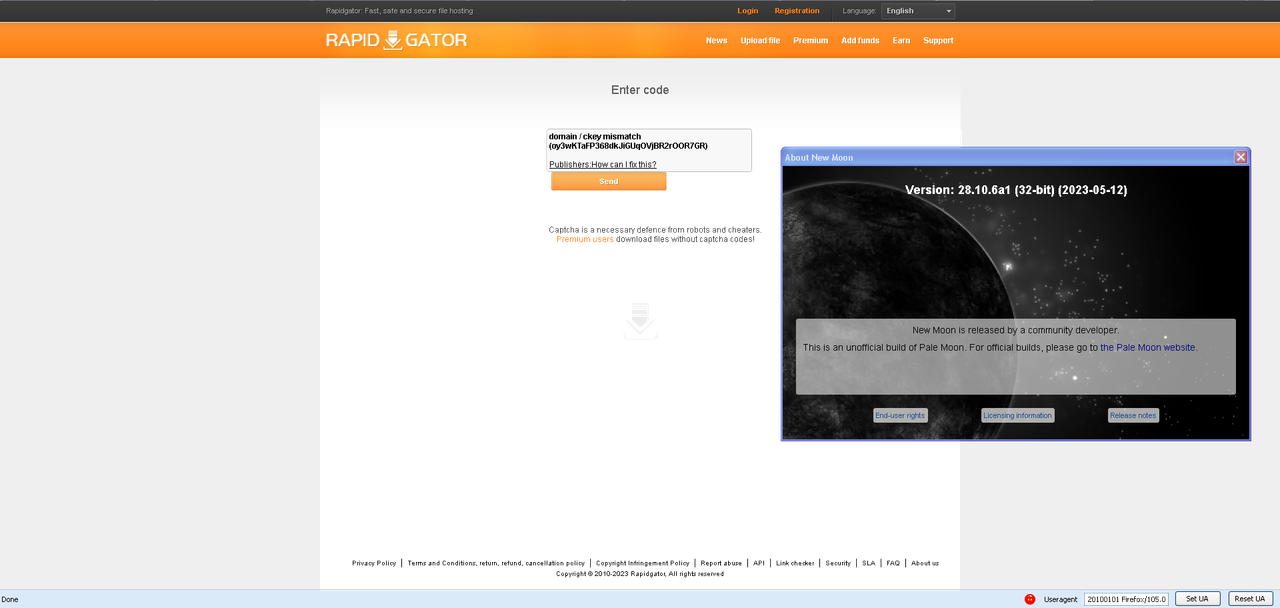Open Premium in navigation bar
Image resolution: width=1280 pixels, height=608 pixels.
point(811,41)
